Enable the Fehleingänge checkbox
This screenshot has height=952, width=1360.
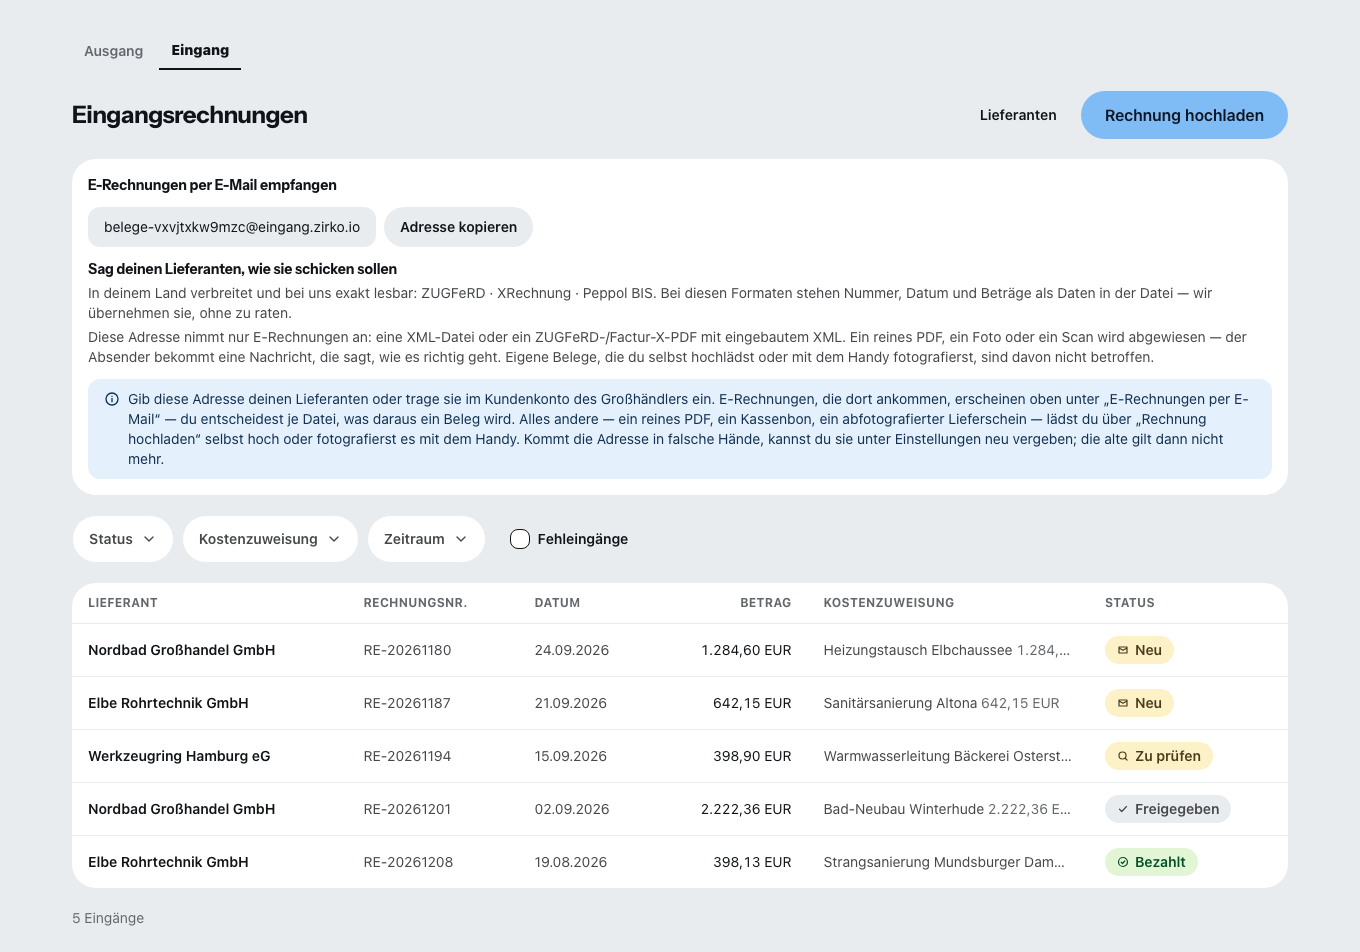pyautogui.click(x=520, y=539)
